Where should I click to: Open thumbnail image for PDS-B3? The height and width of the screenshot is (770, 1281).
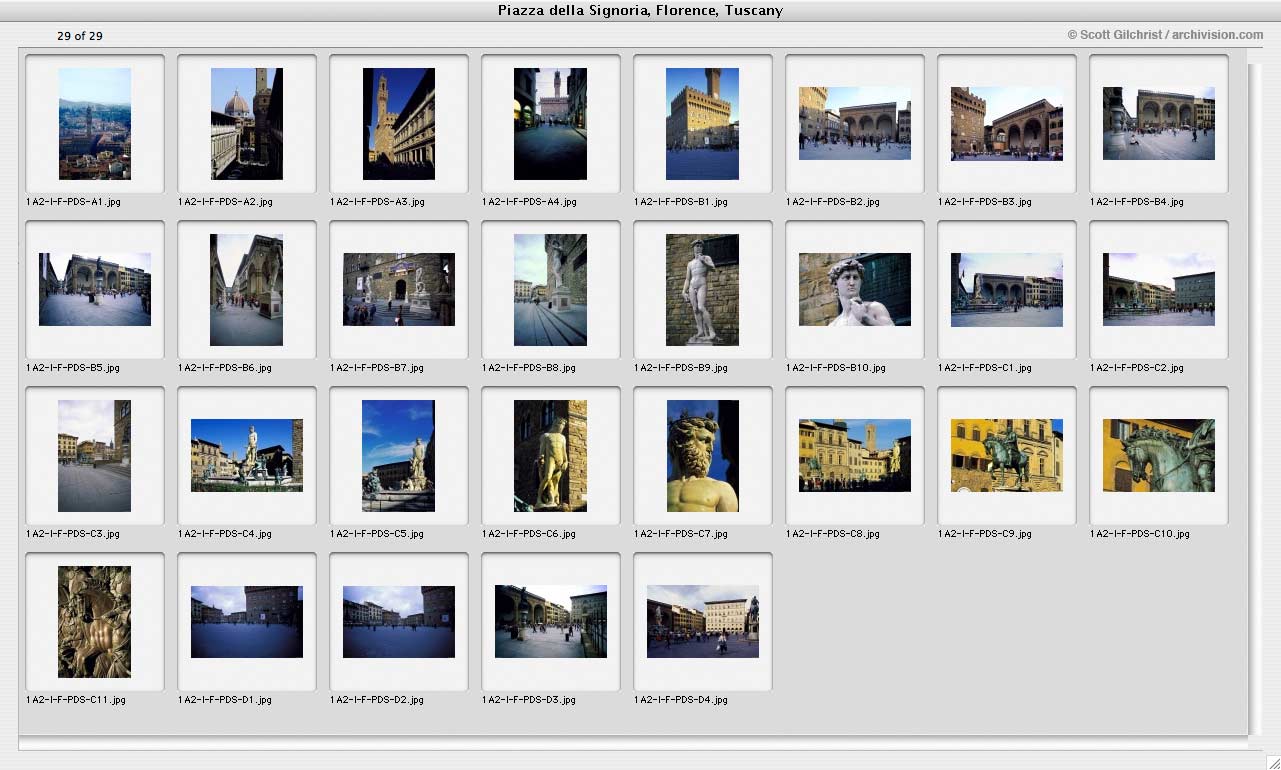point(1007,124)
